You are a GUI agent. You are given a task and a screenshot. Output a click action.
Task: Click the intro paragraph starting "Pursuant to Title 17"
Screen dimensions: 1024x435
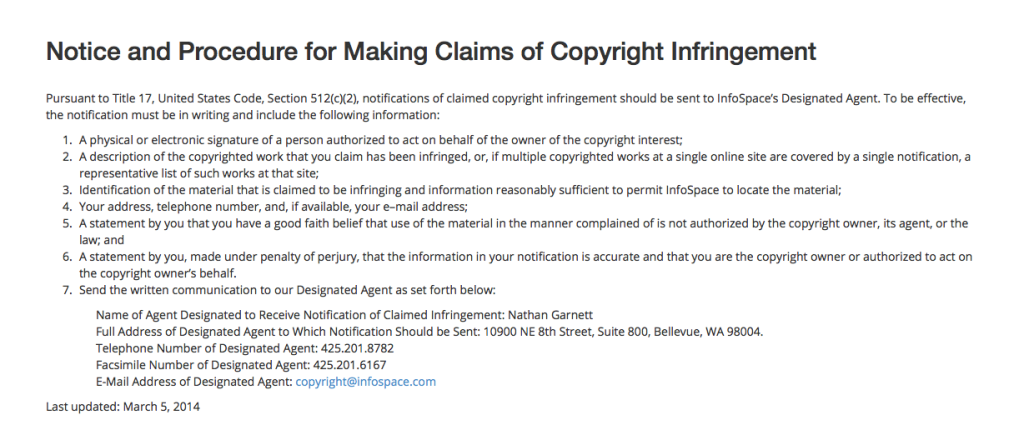coord(505,106)
